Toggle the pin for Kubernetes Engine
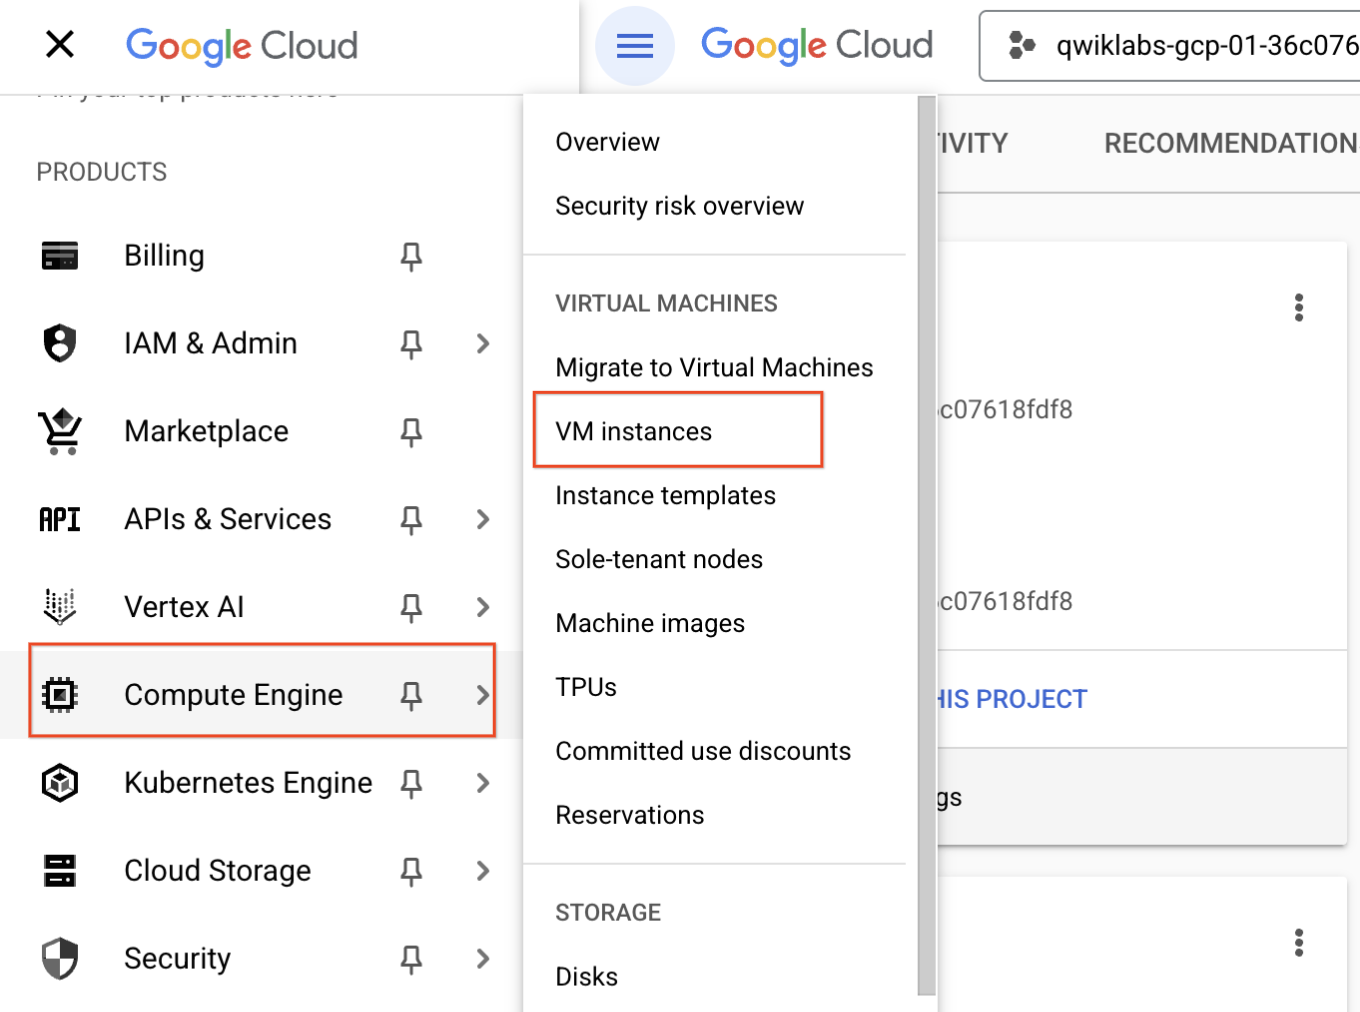The height and width of the screenshot is (1012, 1360). click(411, 784)
